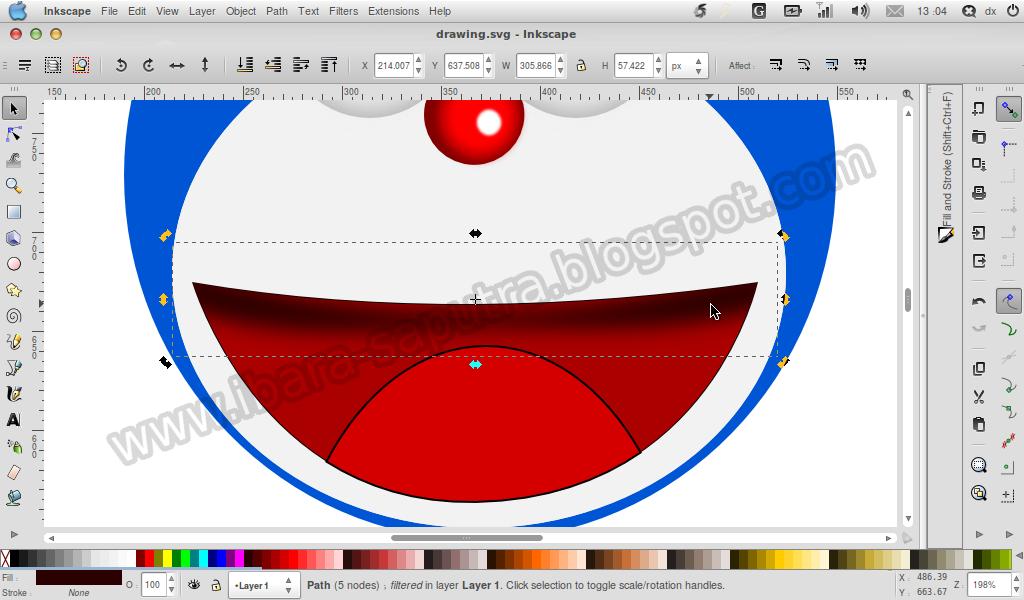The image size is (1024, 600).
Task: Raise selection one step
Action: 301,65
